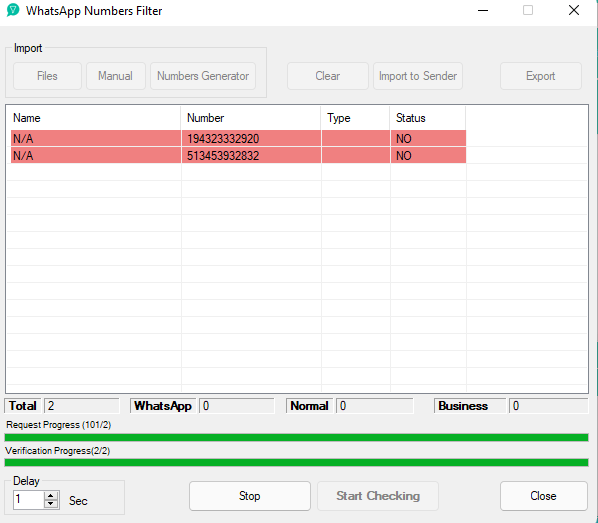Click the Verification Progress bar
Viewport: 598px width, 523px height.
296,463
